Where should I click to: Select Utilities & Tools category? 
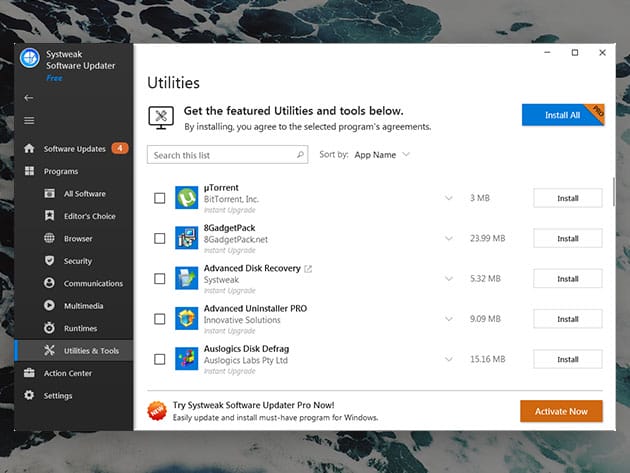pos(74,350)
